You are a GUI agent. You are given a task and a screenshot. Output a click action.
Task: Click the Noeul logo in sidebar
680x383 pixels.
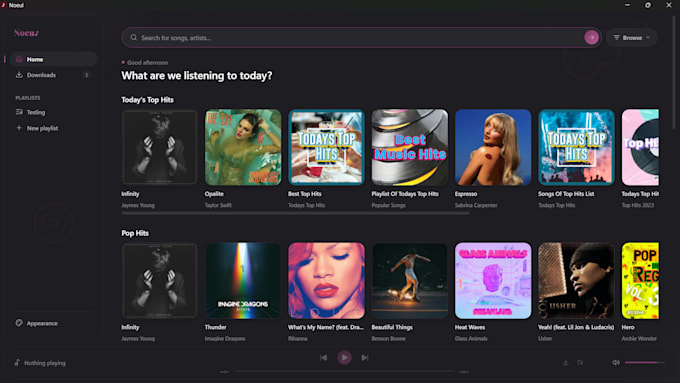point(26,33)
